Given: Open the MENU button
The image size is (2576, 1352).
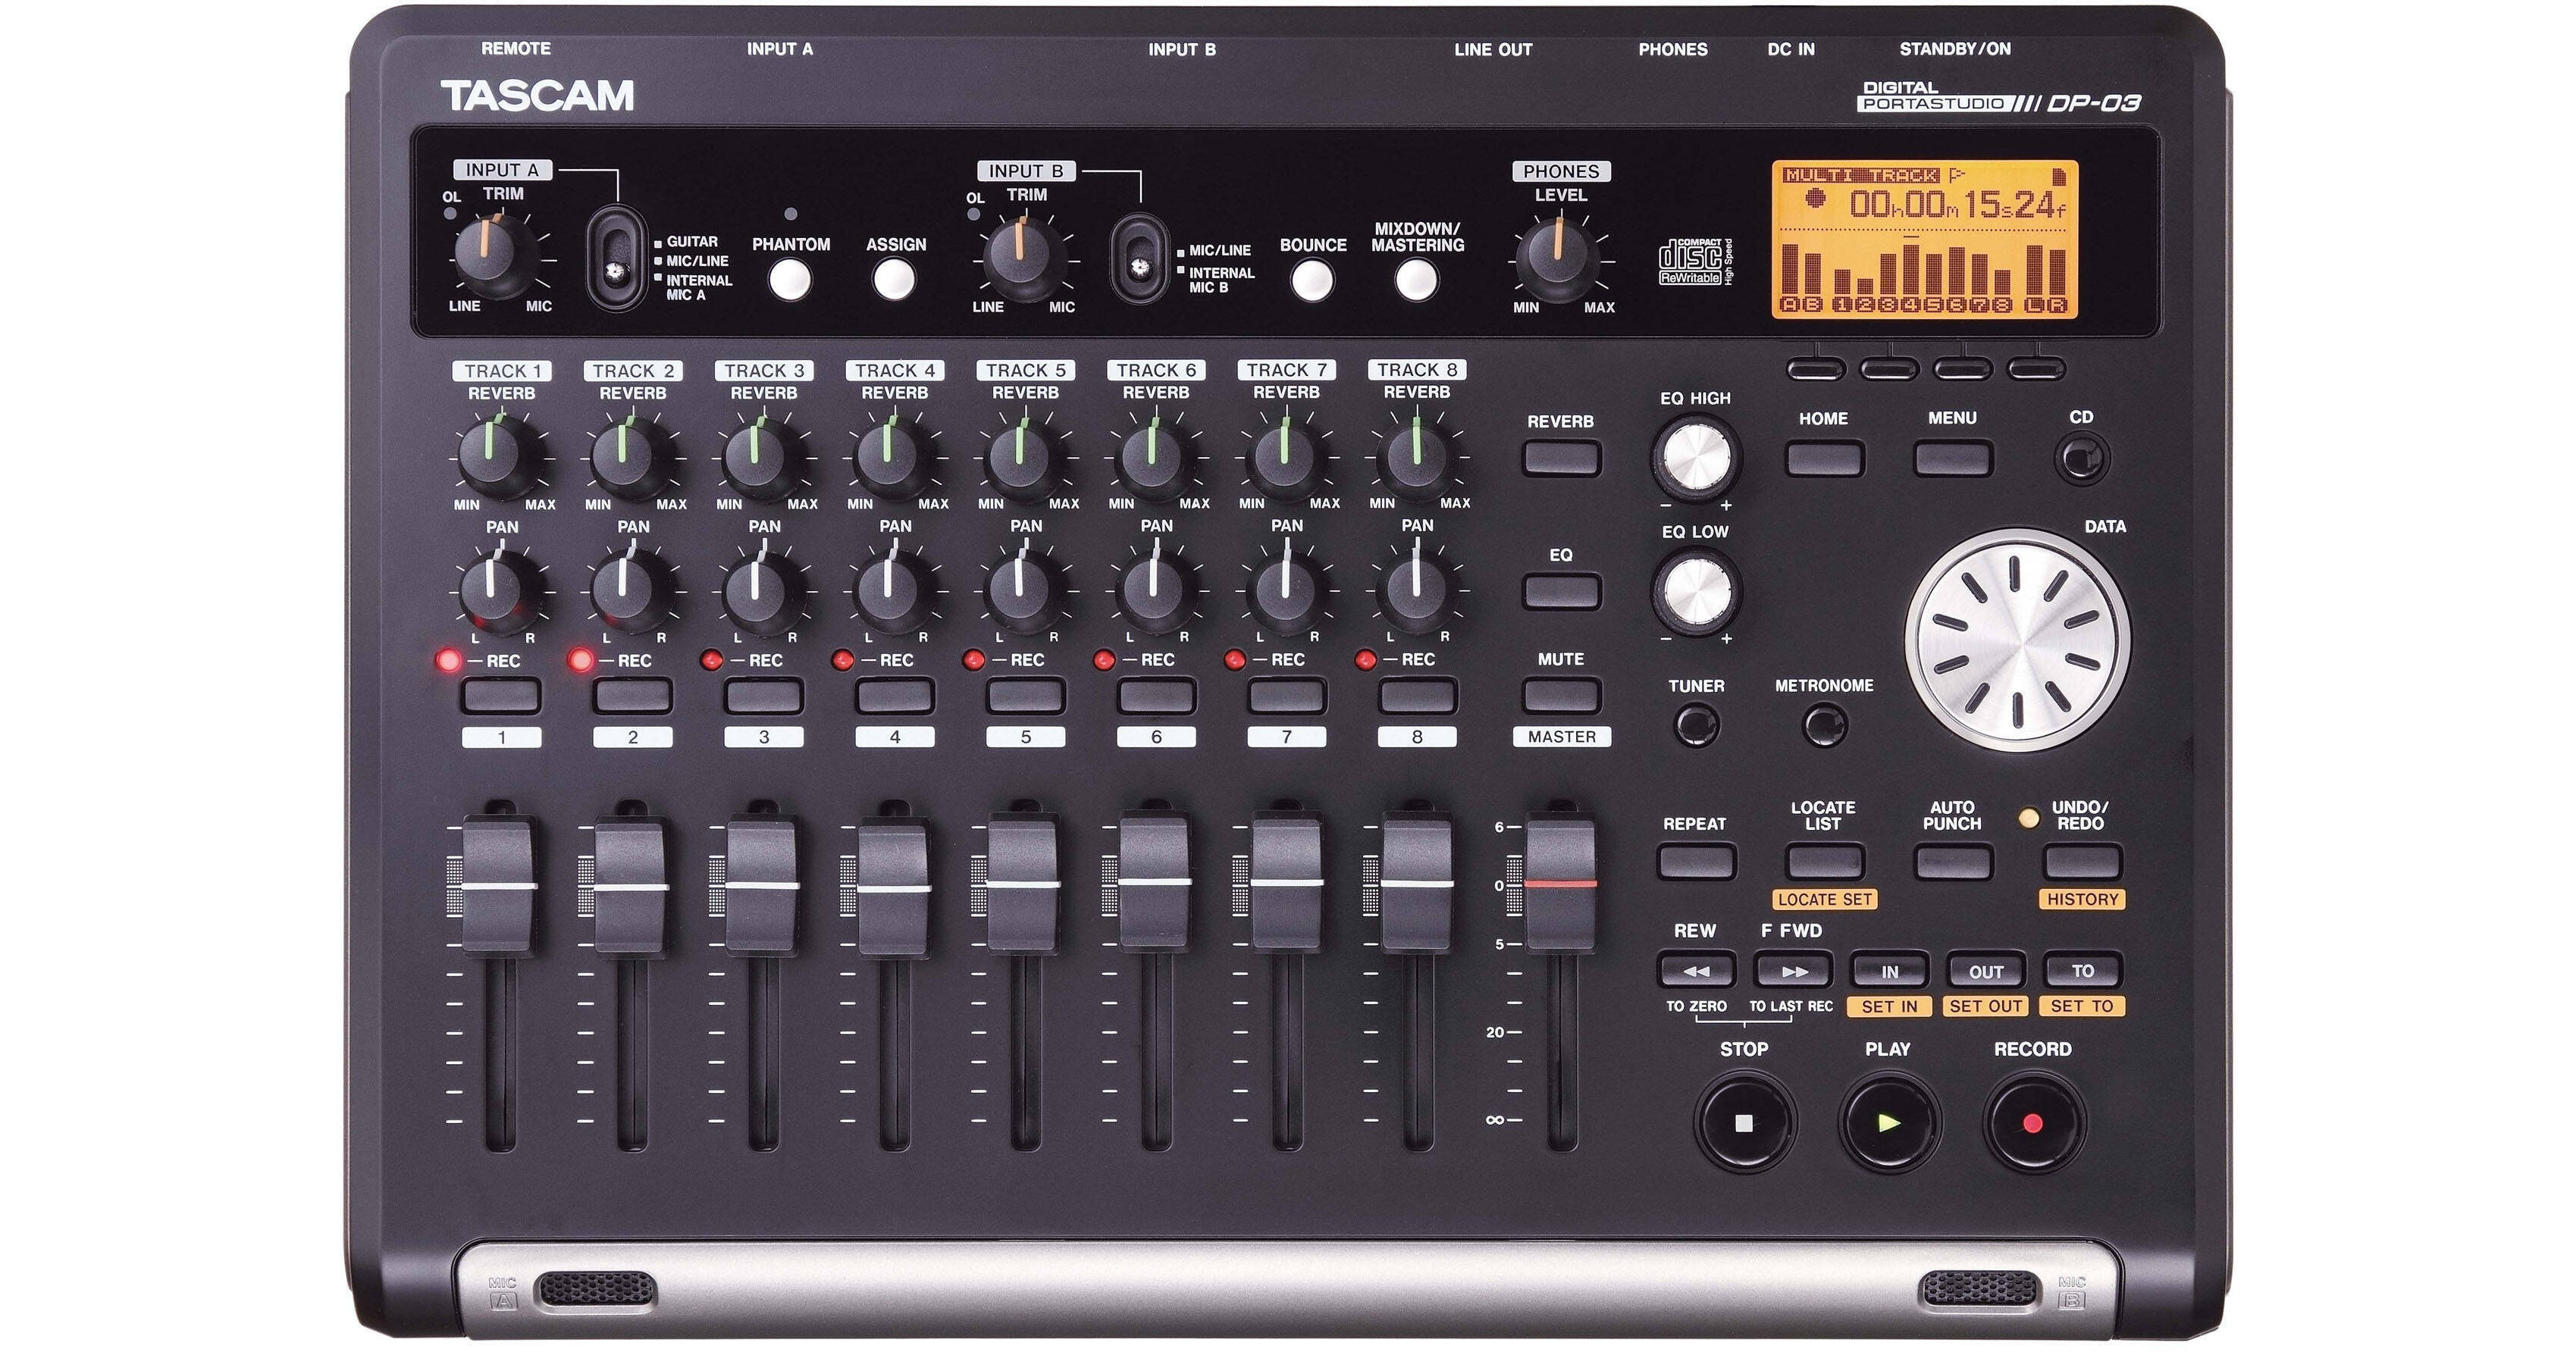Looking at the screenshot, I should (1953, 459).
